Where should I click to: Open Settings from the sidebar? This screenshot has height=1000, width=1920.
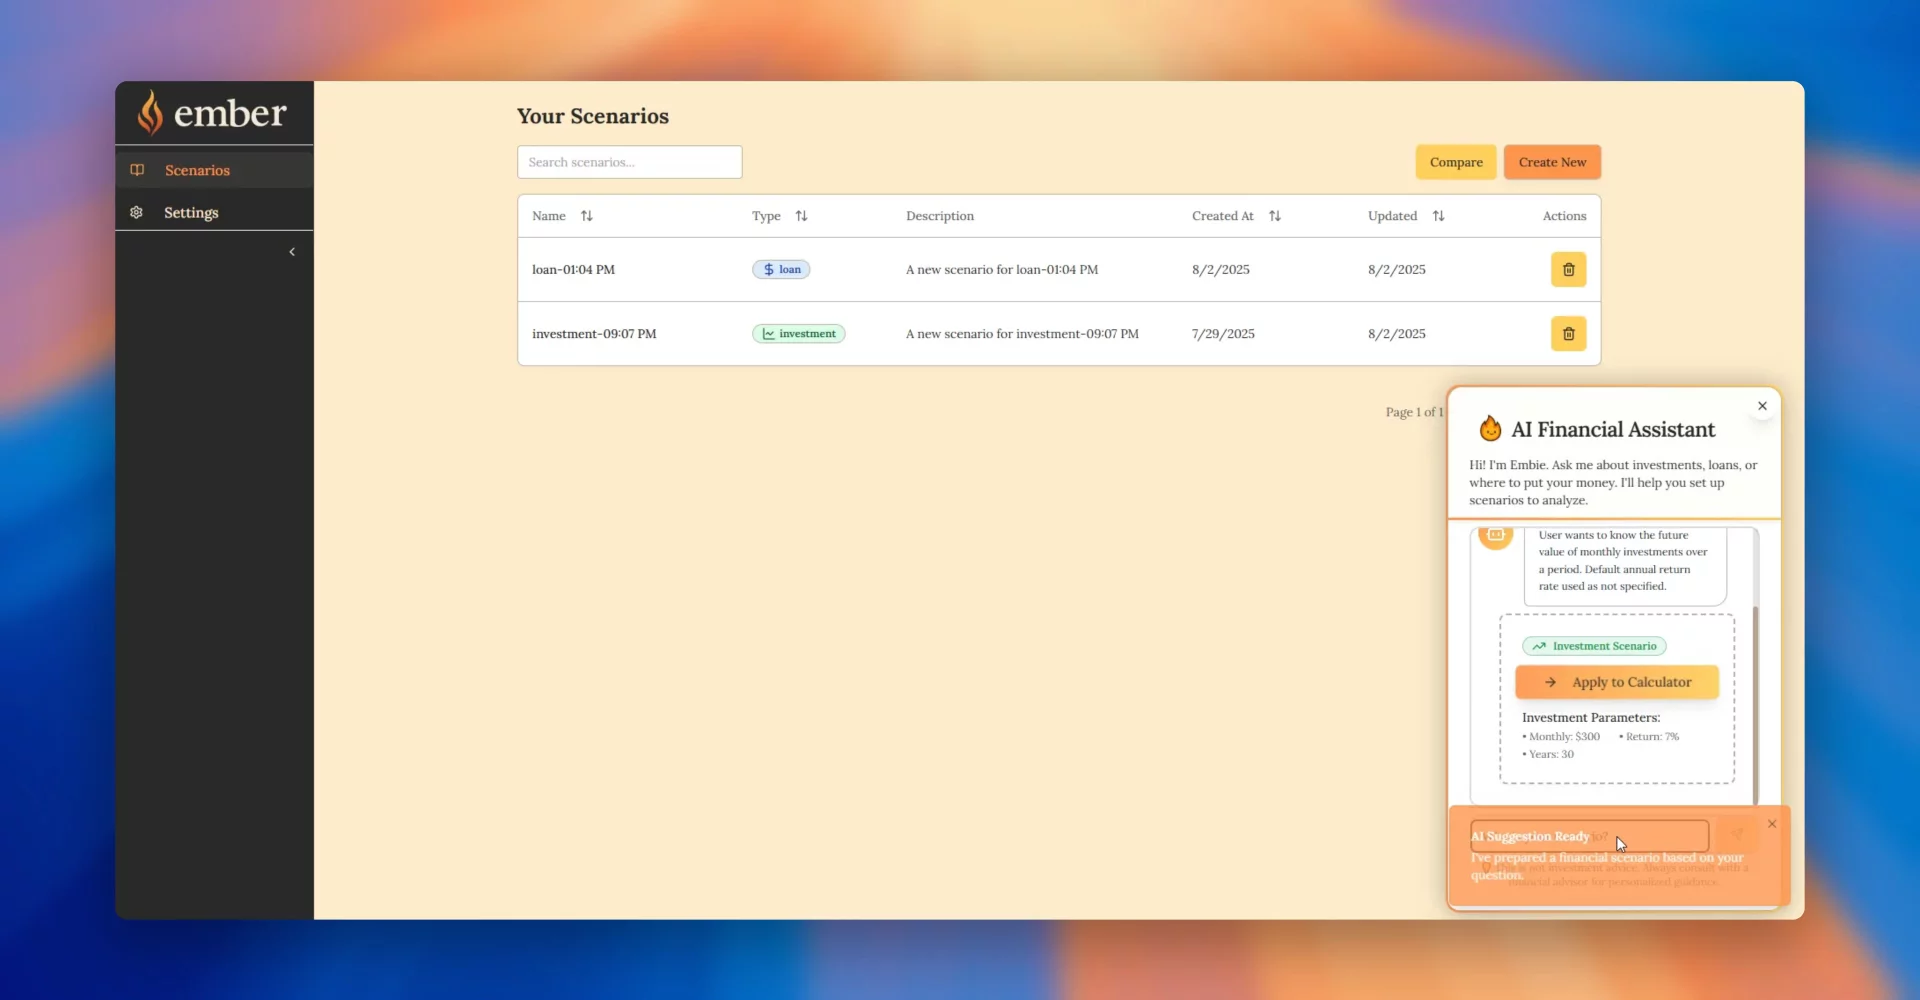click(x=191, y=213)
